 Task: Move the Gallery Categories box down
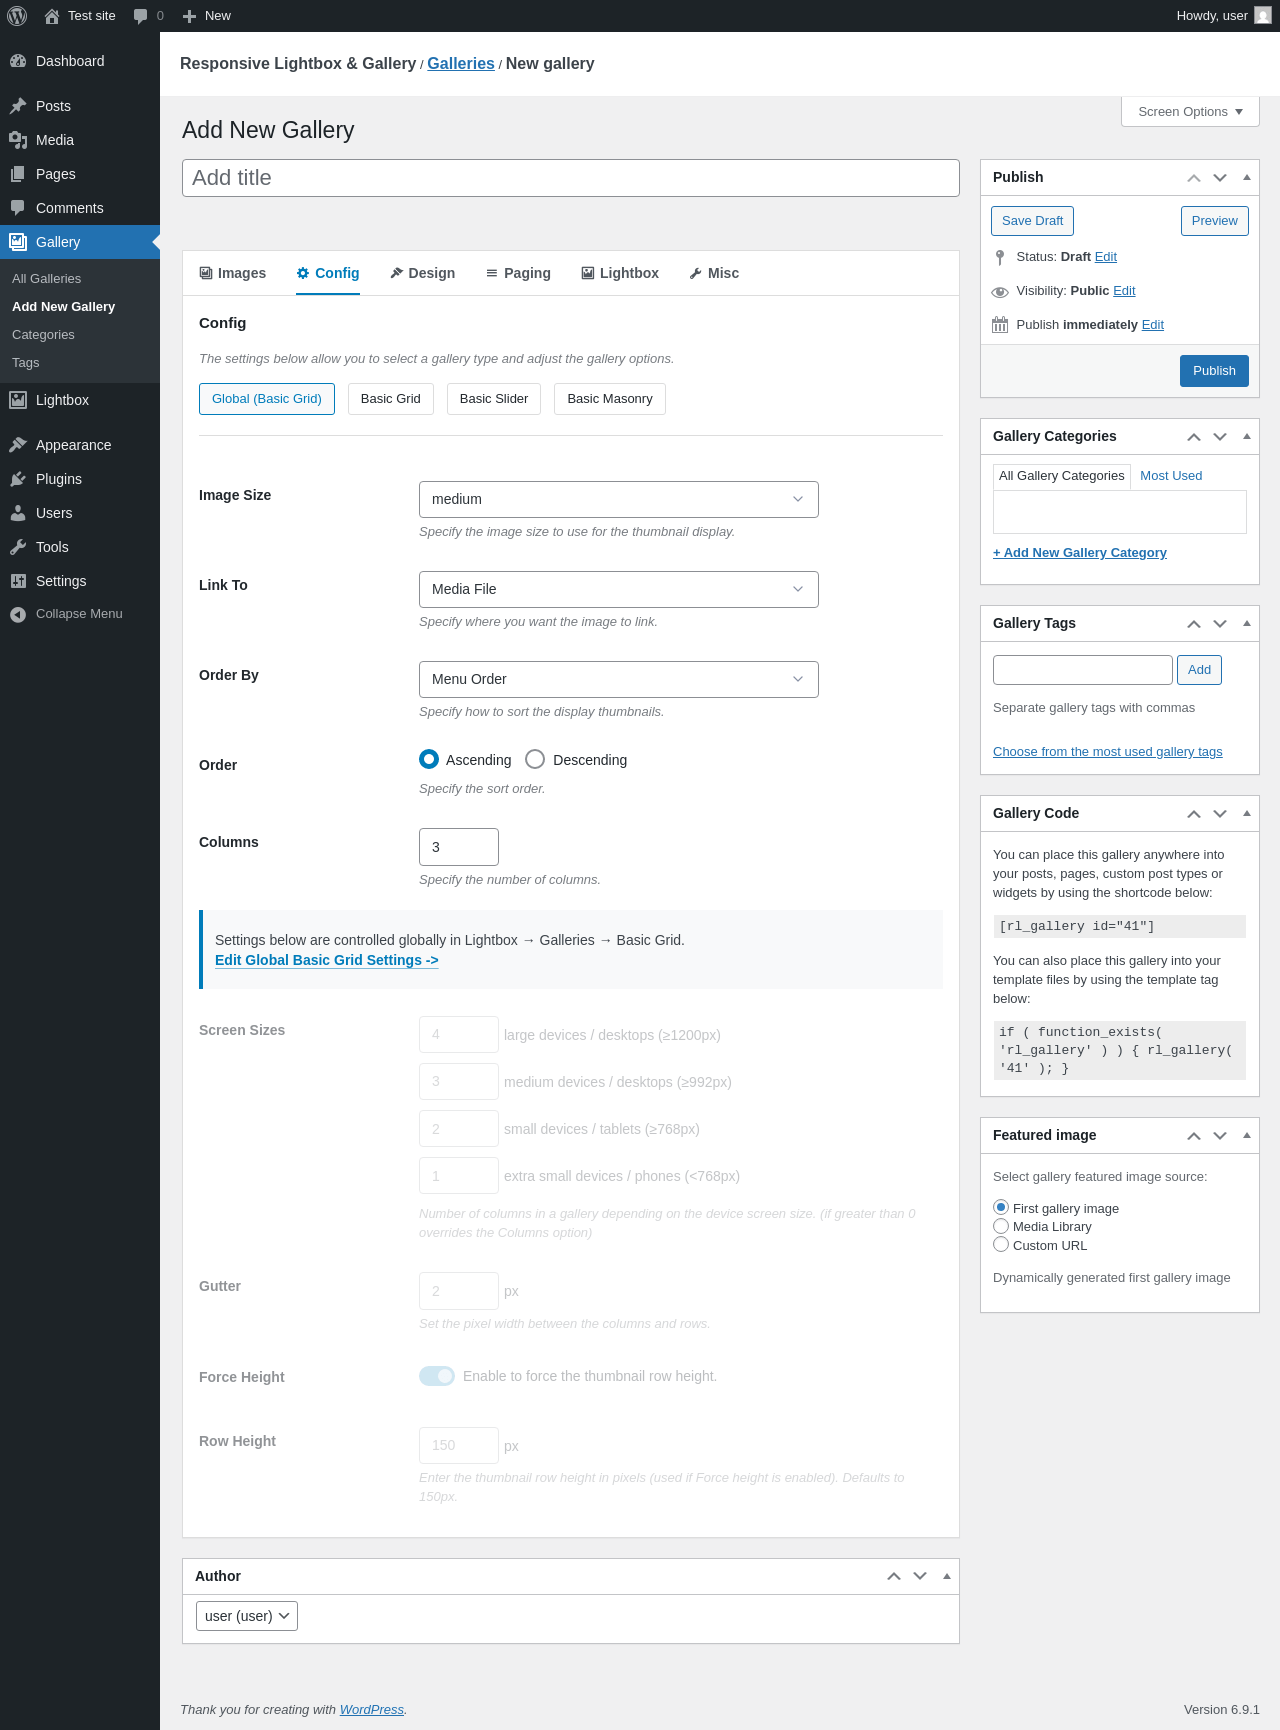(1220, 437)
